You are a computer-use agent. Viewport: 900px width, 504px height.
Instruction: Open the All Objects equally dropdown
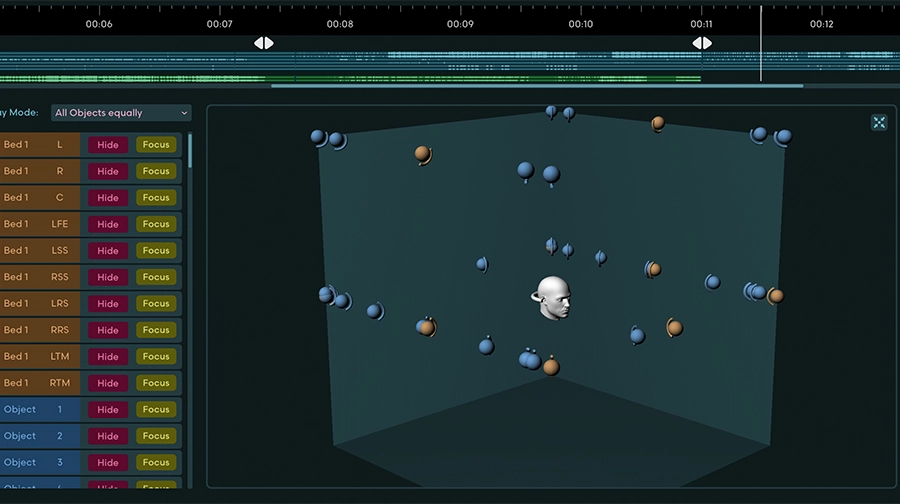point(121,113)
